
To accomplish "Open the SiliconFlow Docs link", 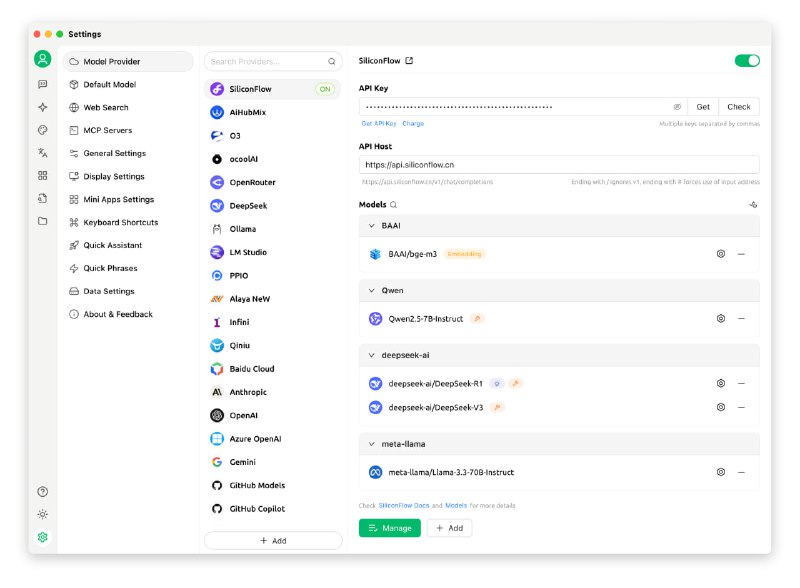I will coord(404,506).
